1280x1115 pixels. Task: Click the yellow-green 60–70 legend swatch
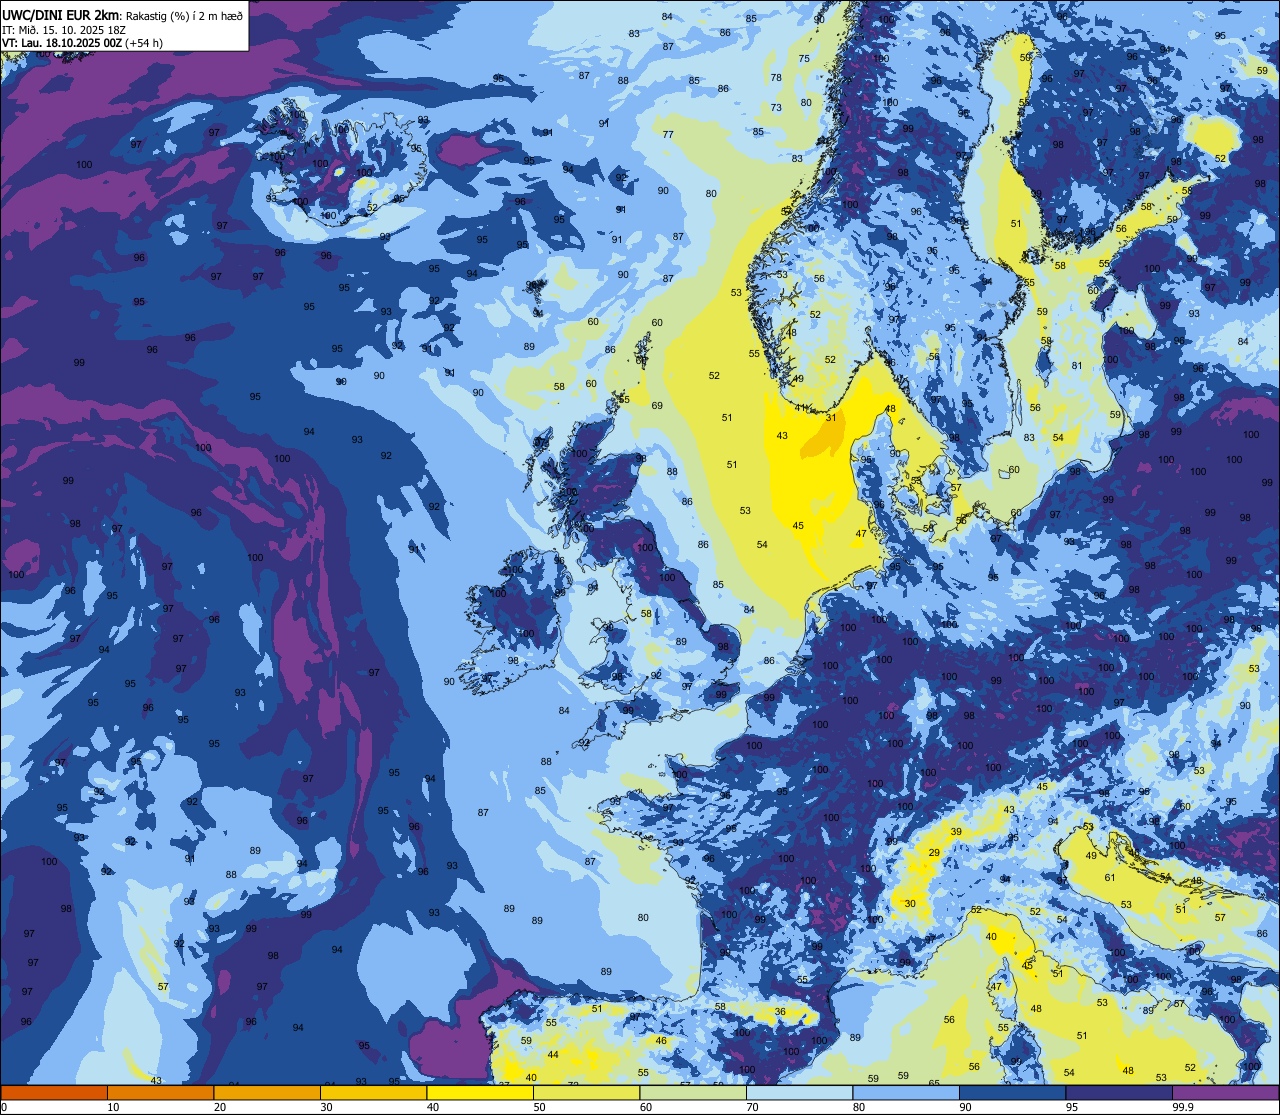[x=693, y=1092]
